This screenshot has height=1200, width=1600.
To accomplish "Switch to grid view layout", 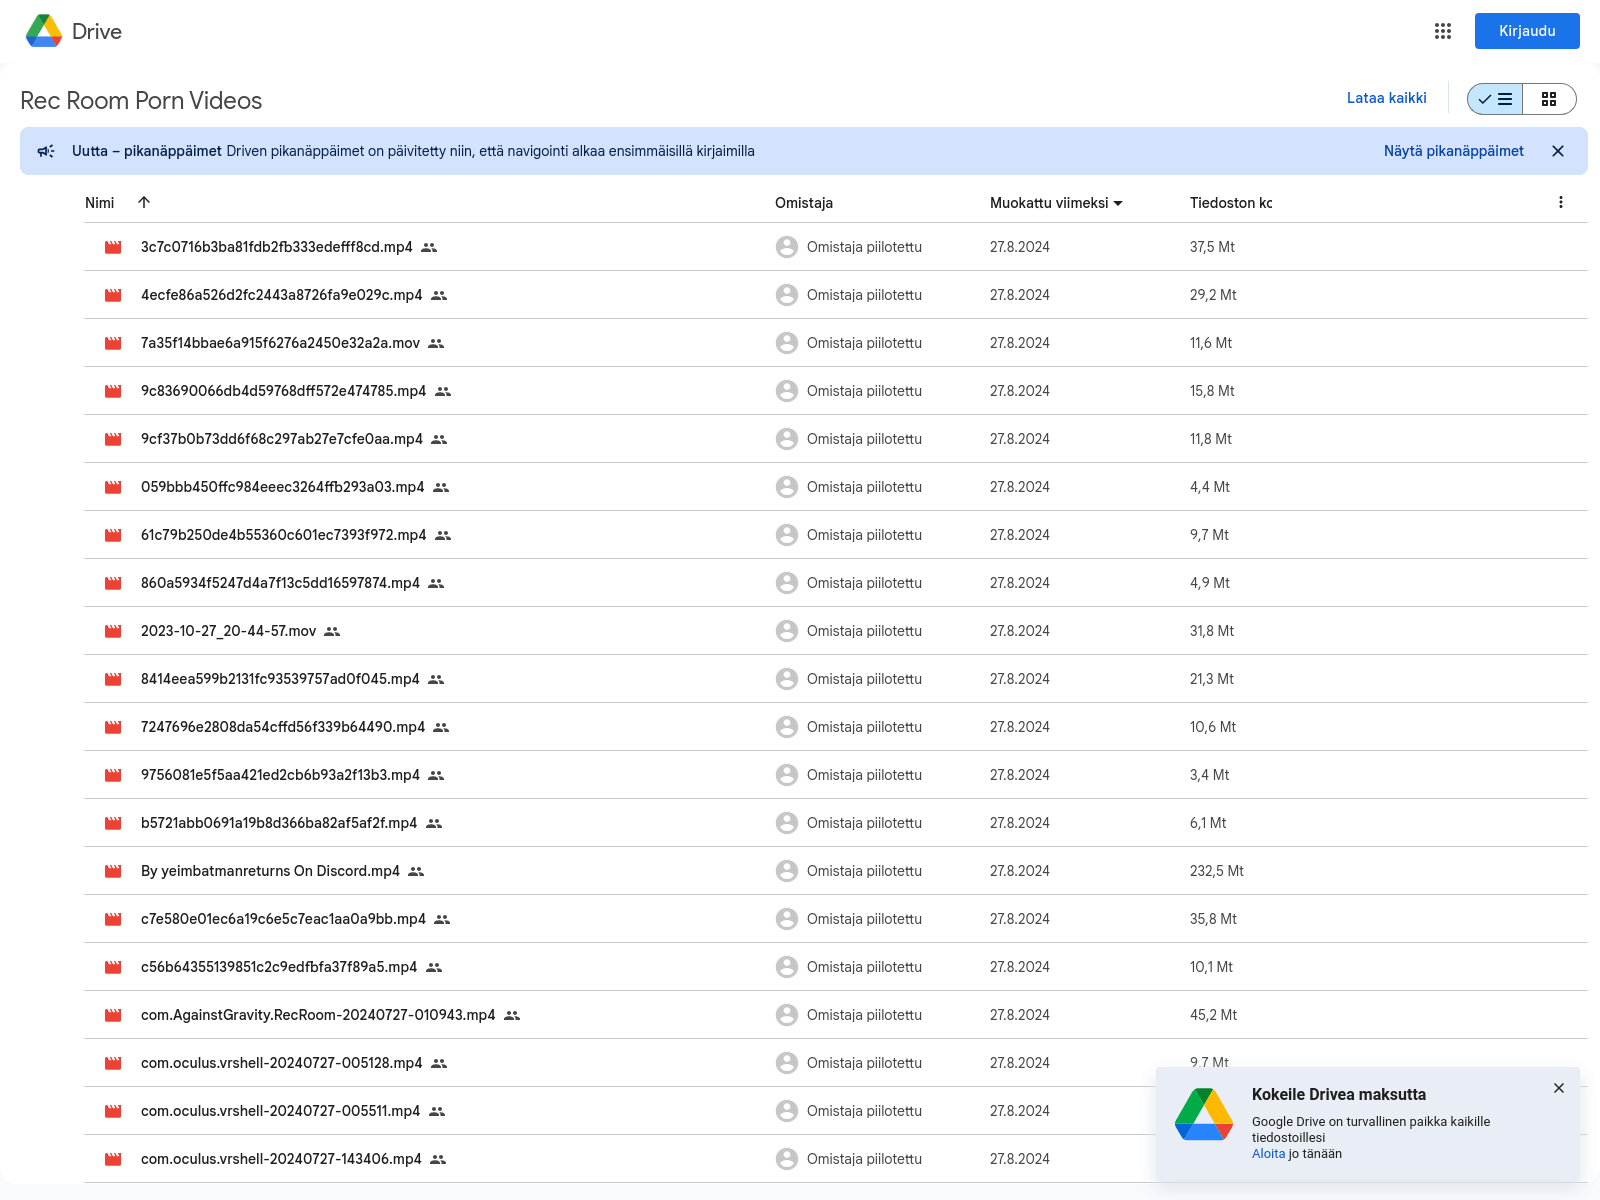I will click(1549, 99).
